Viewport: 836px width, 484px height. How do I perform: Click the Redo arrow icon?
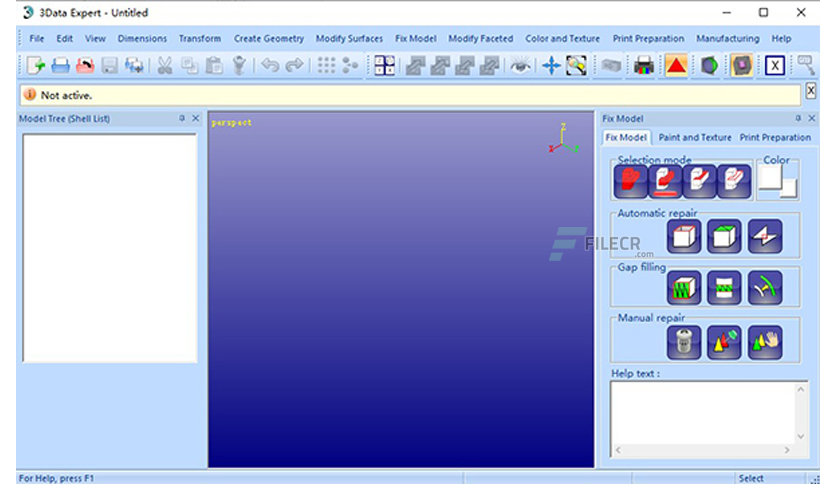coord(294,66)
